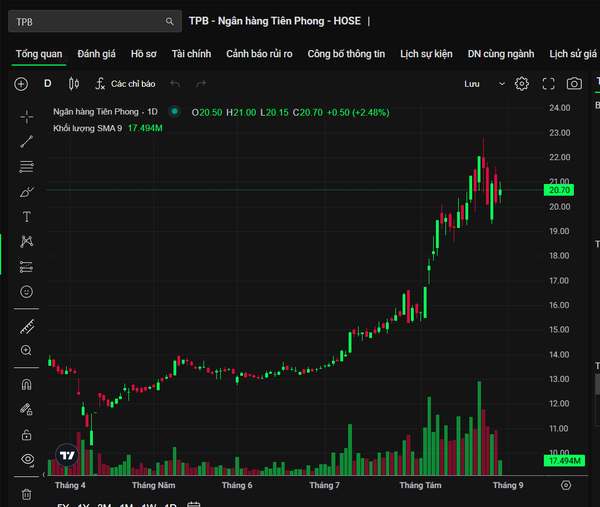Select the forecast position measurement tool
Viewport: 600px width, 507px height.
click(x=26, y=267)
